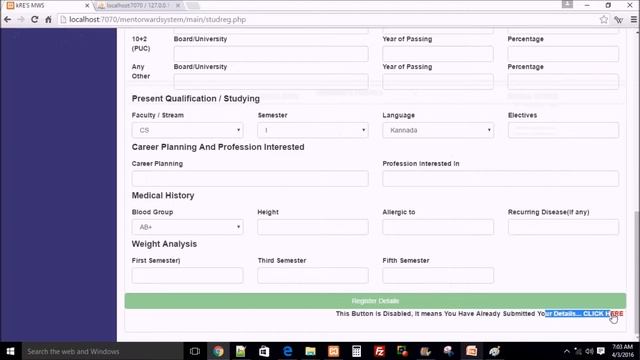
Task: Click the CLICK HERE link
Action: pos(603,313)
